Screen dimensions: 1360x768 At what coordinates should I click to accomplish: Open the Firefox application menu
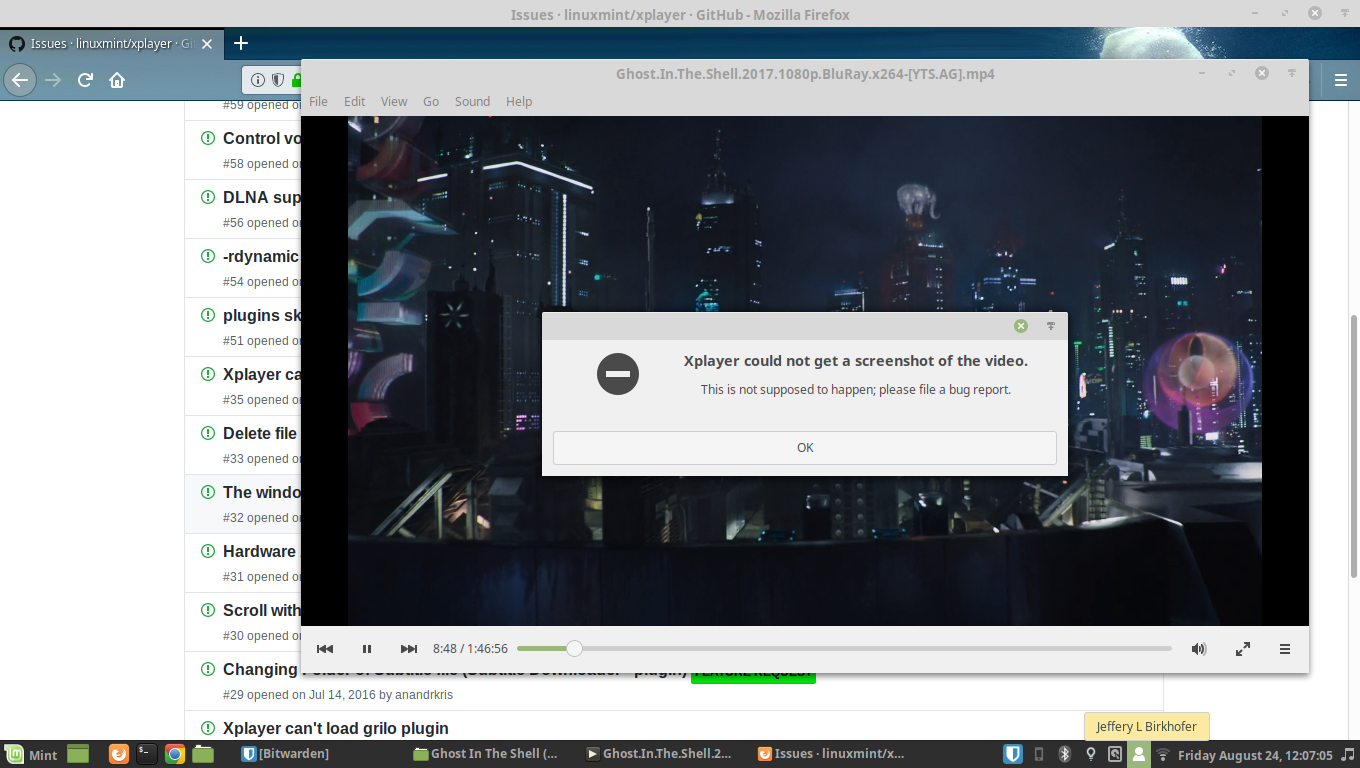[x=1339, y=80]
